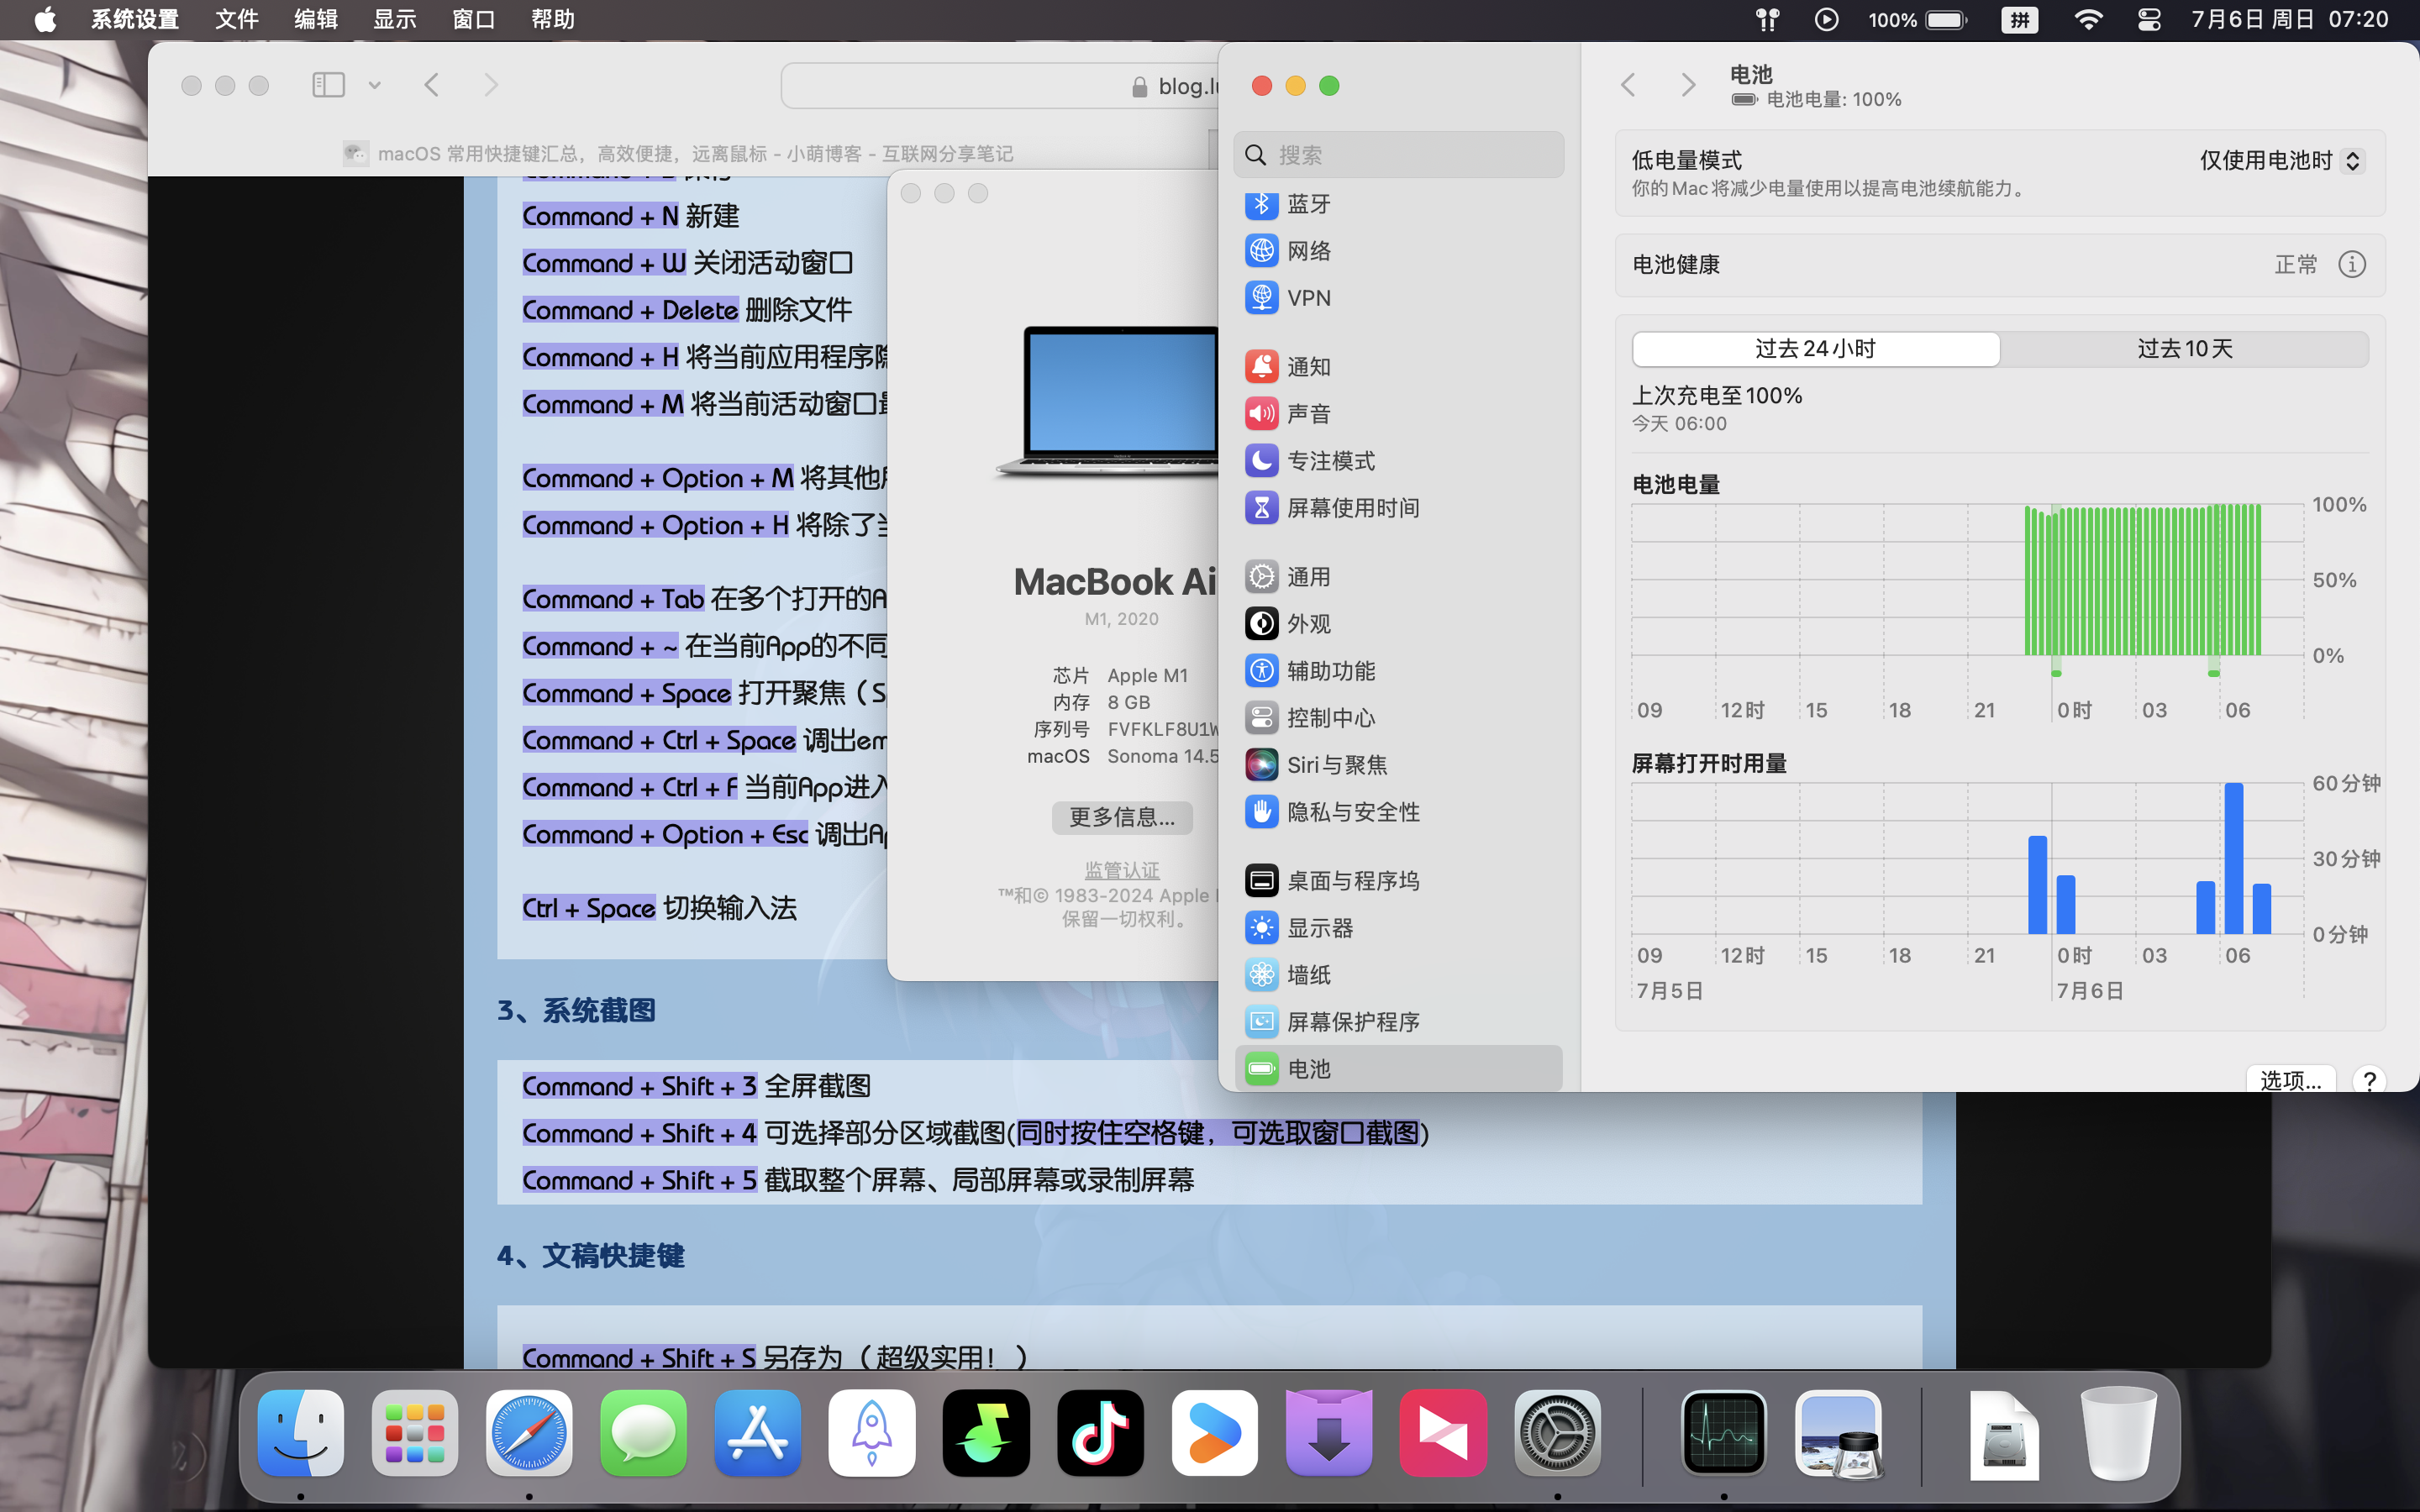Open Preview app from the Dock
Screen dimensions: 2420x1512
(1838, 1433)
